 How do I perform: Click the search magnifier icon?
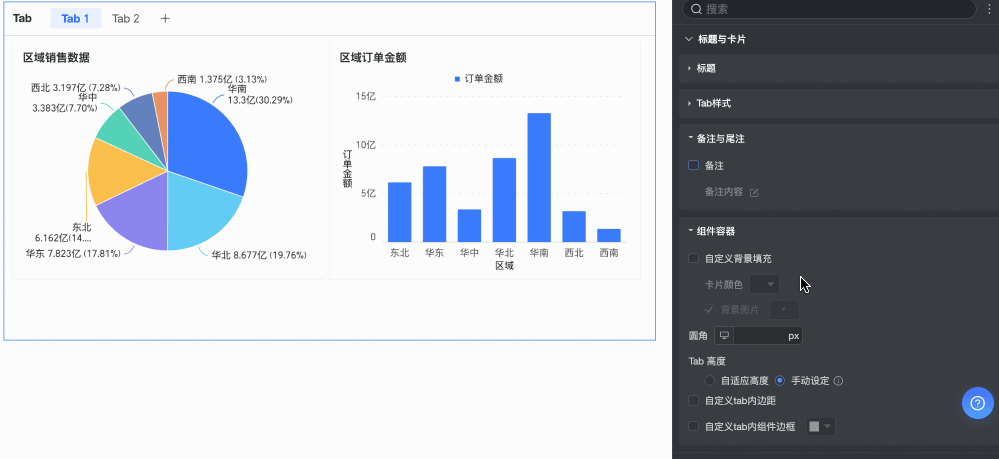[696, 9]
